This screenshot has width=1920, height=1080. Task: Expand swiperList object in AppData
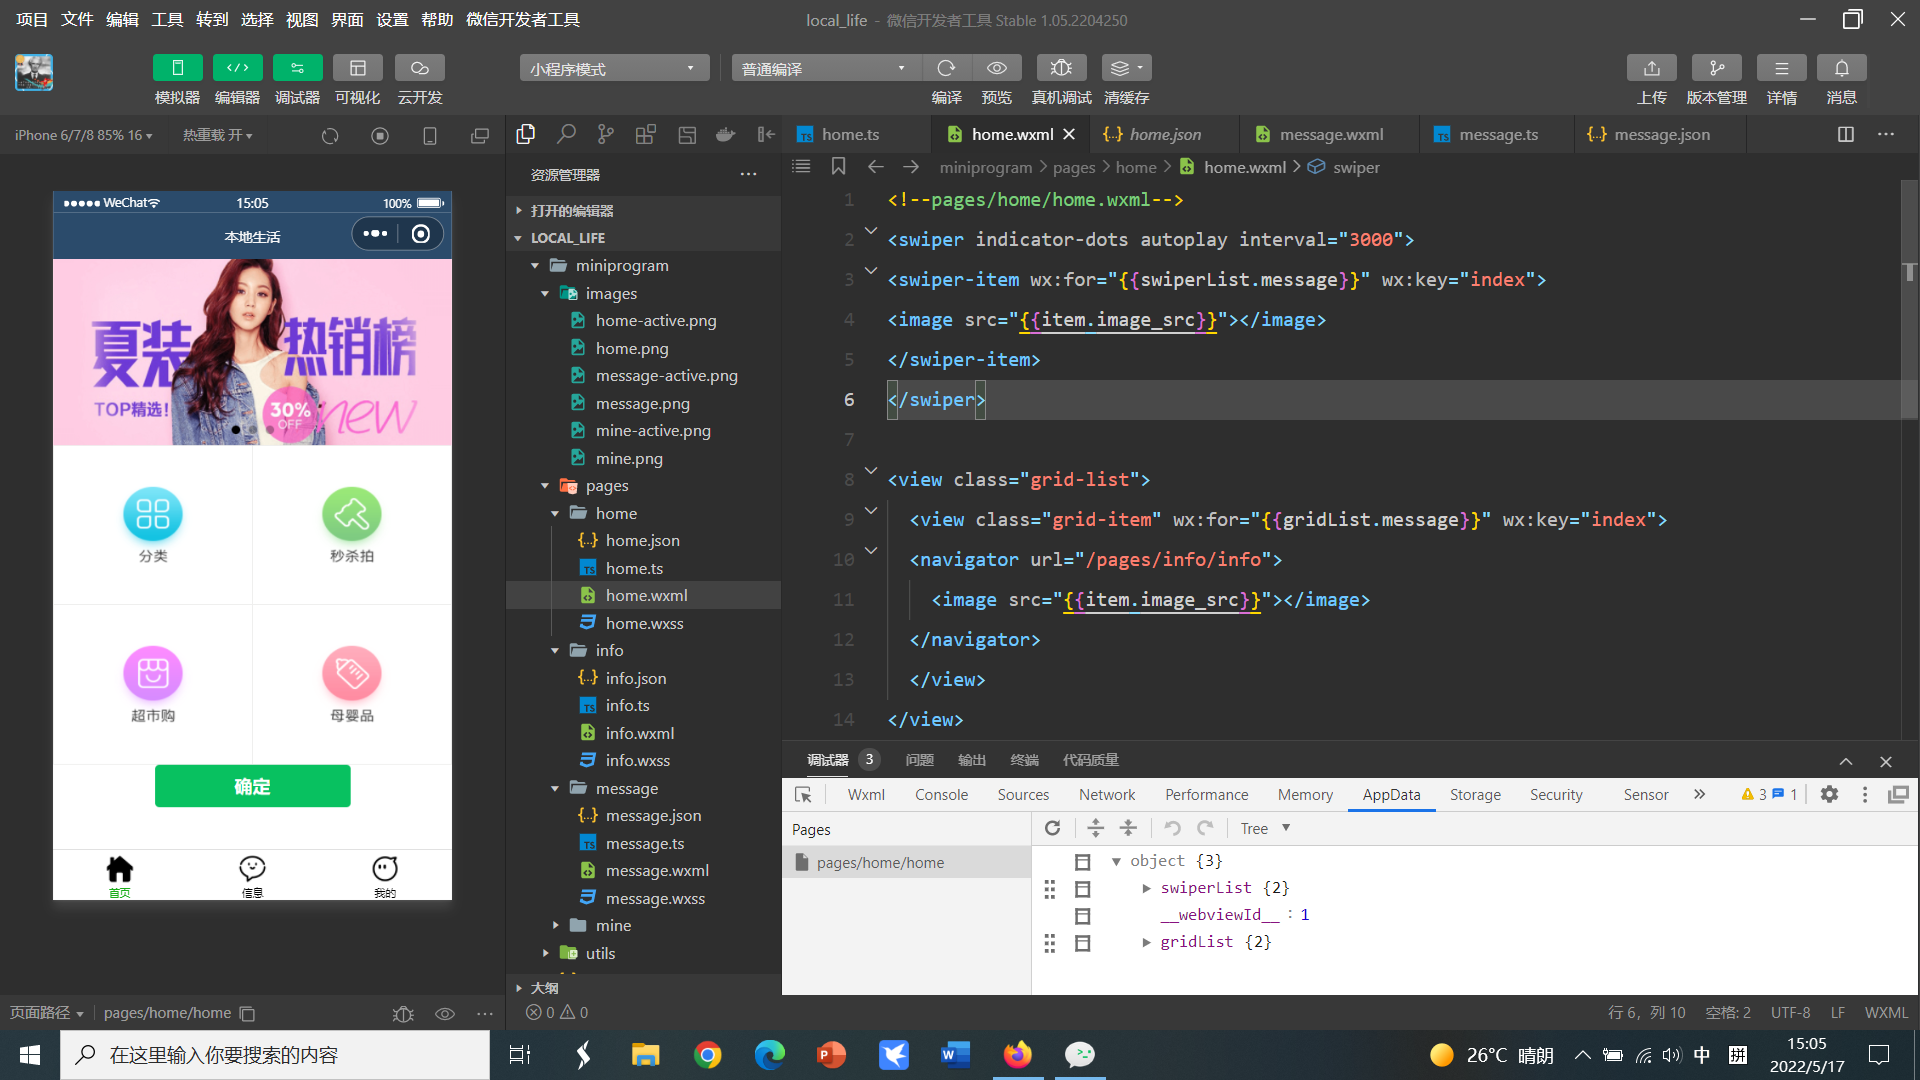[1146, 888]
